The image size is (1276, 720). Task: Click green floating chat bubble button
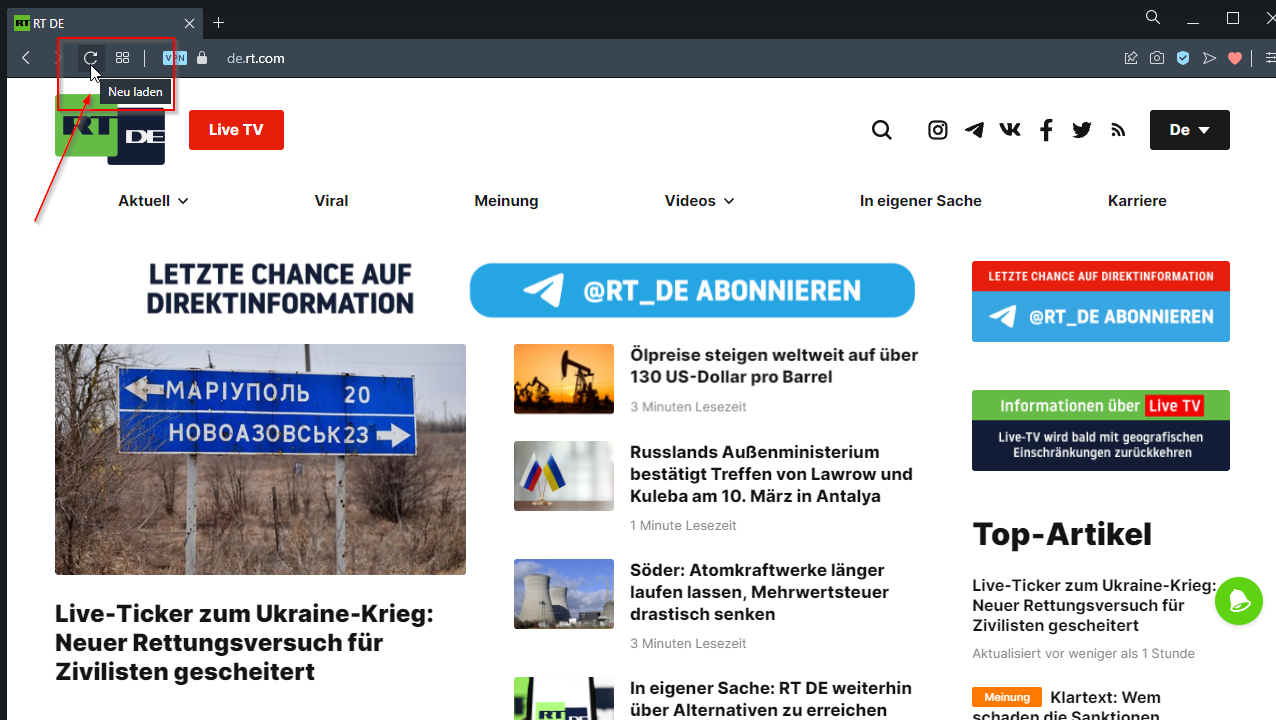coord(1240,601)
